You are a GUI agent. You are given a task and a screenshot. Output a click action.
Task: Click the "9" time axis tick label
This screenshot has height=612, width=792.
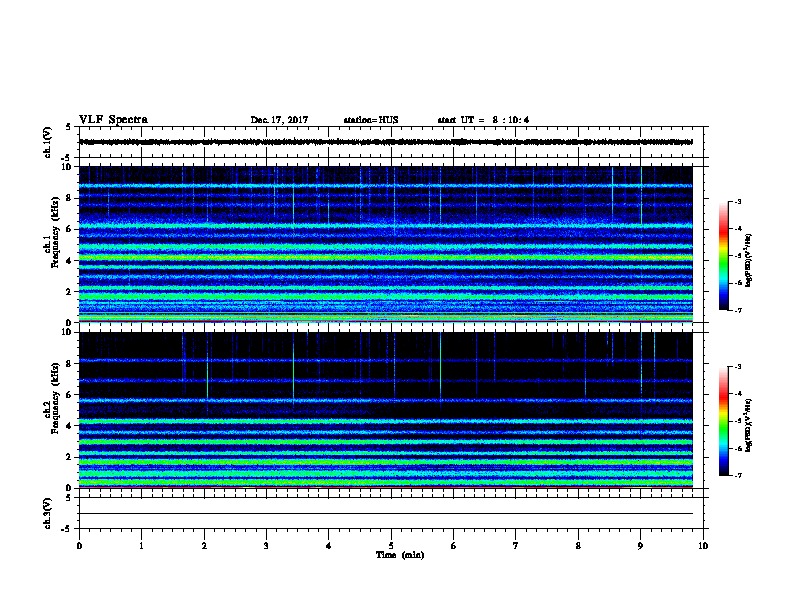[x=640, y=545]
